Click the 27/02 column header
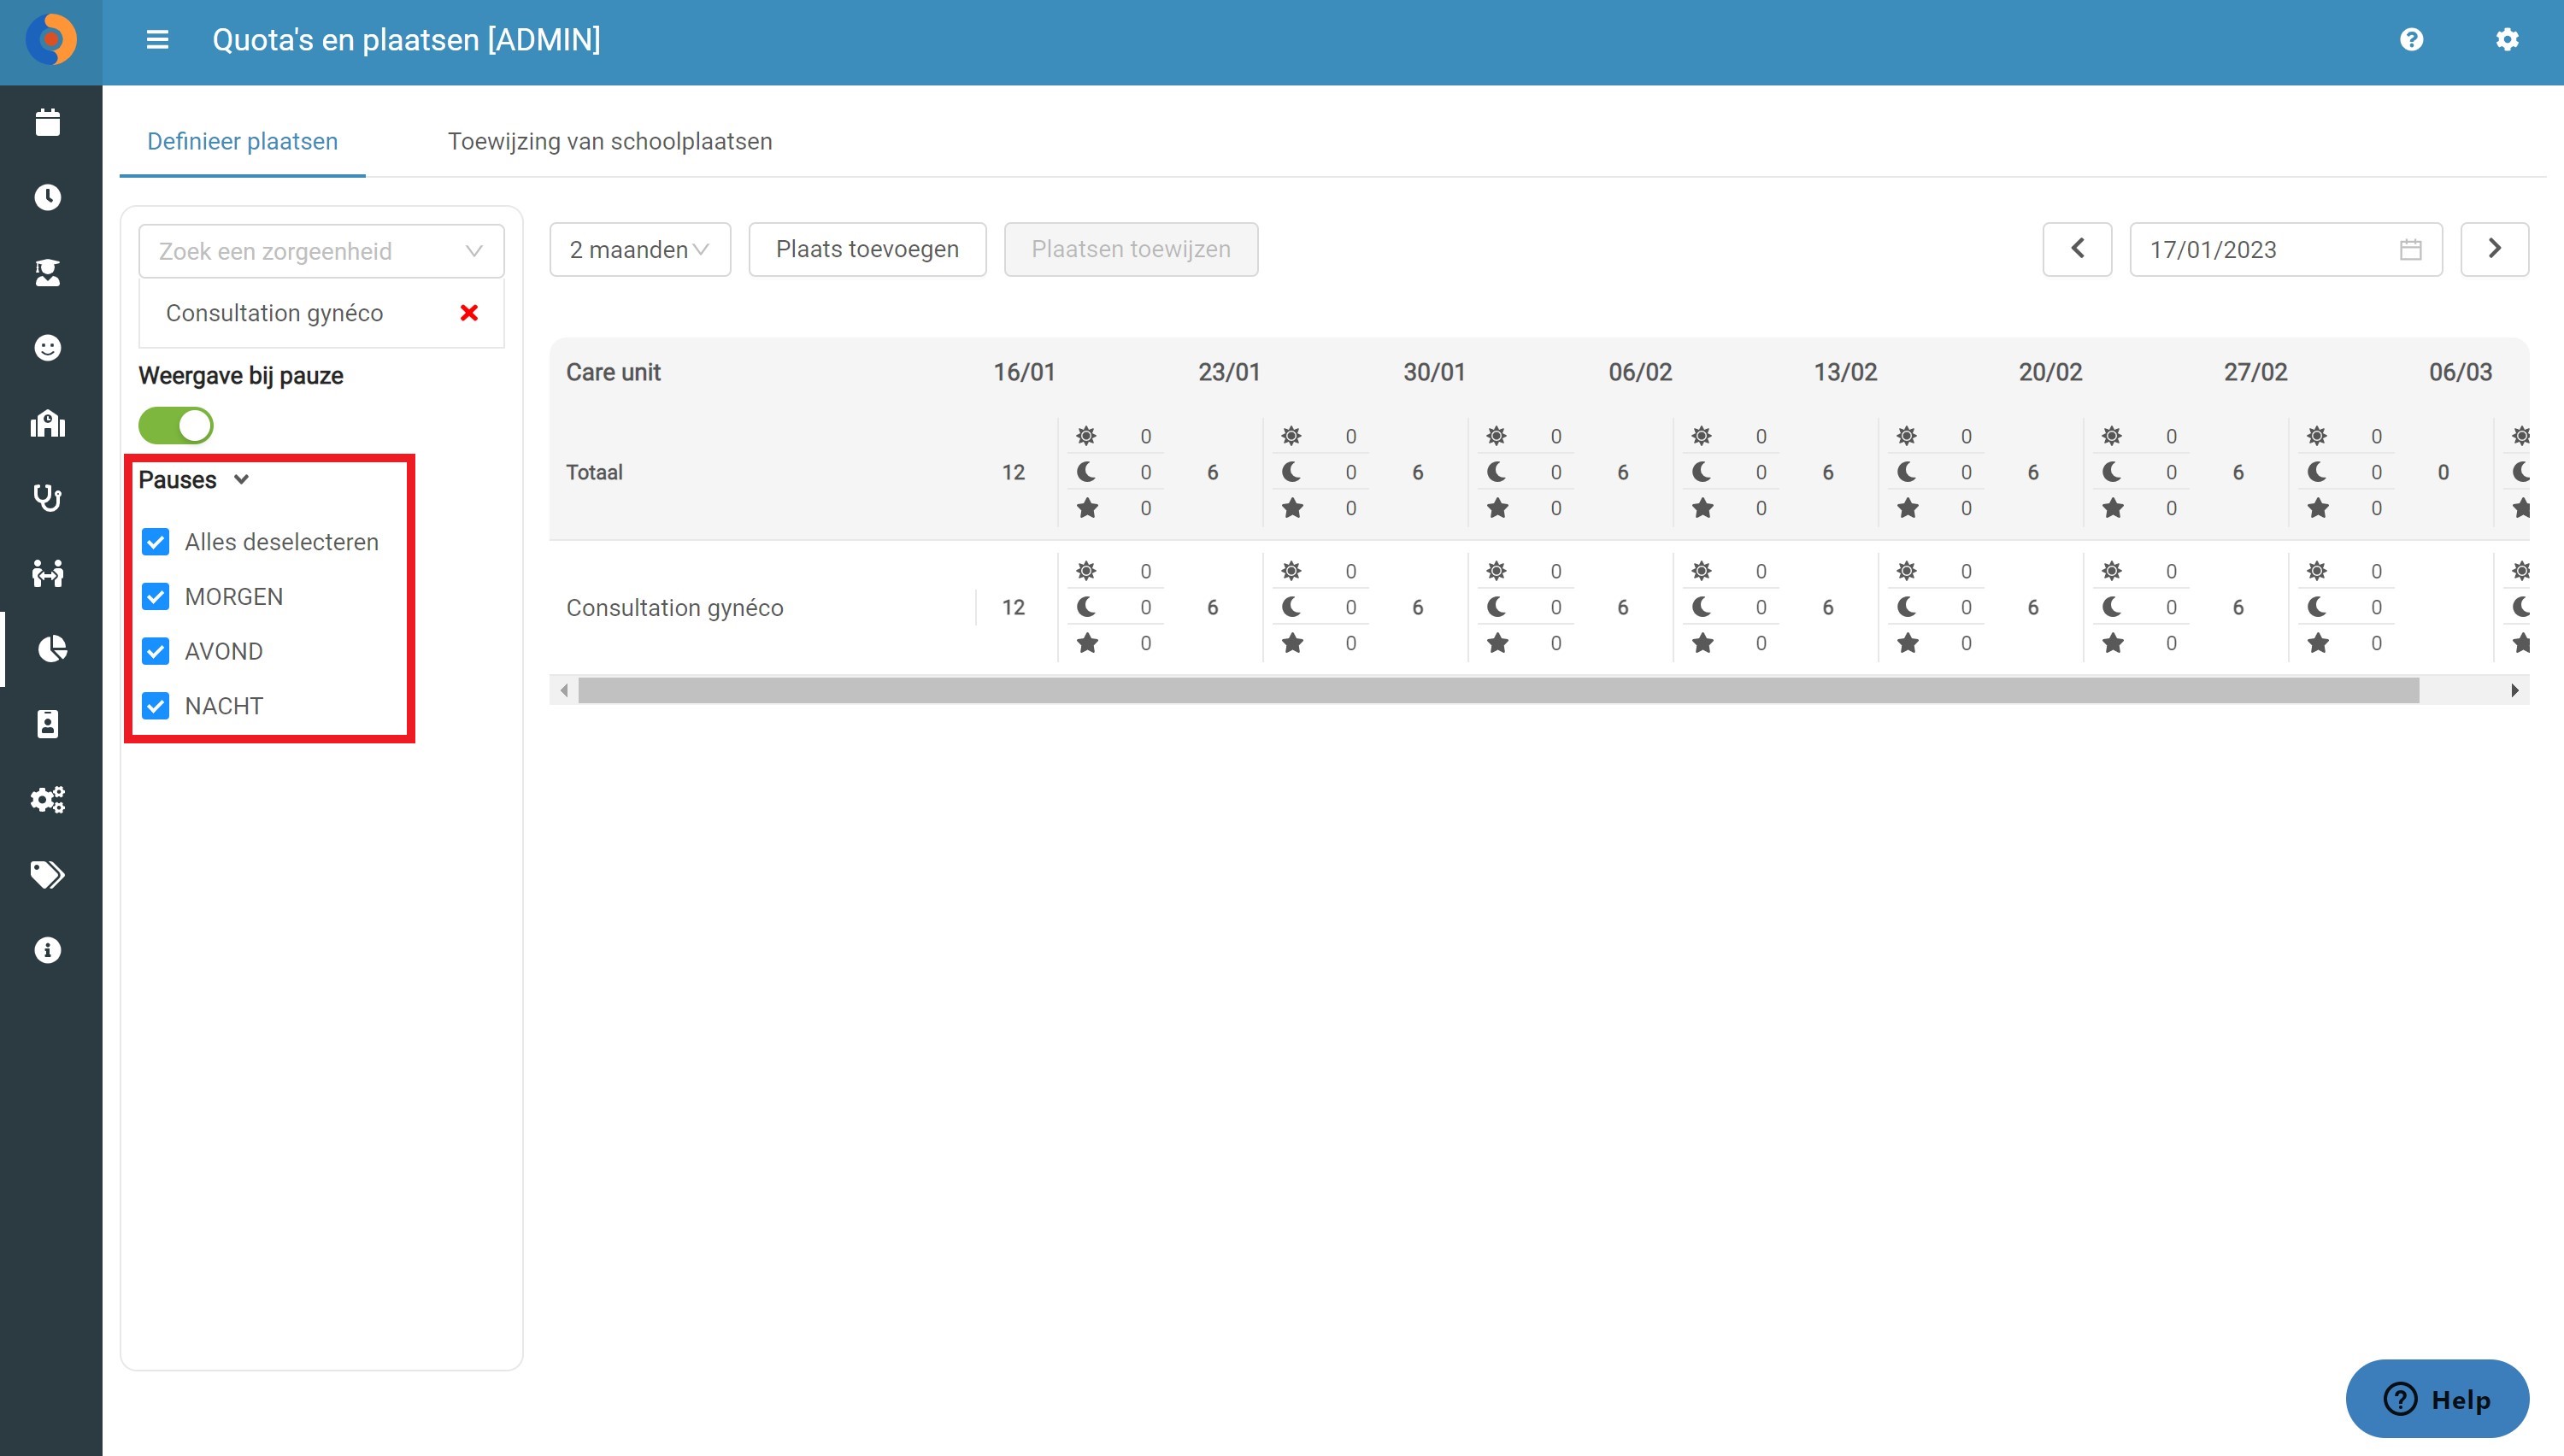The height and width of the screenshot is (1456, 2564). click(2255, 372)
